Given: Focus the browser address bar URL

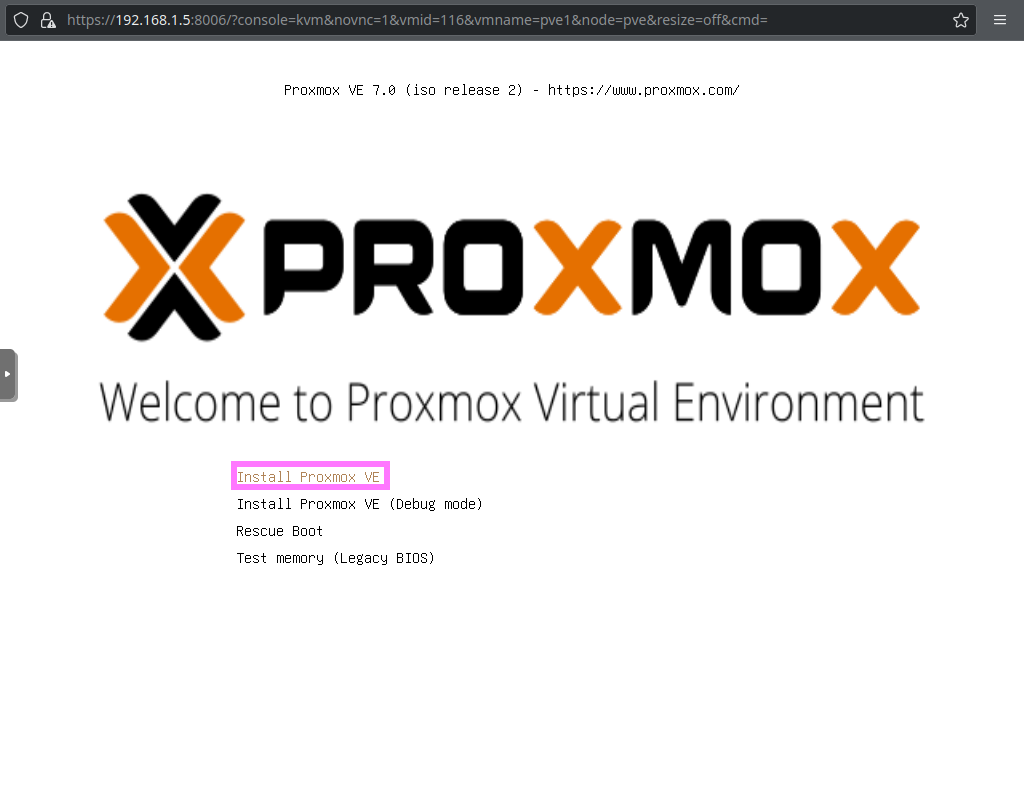Looking at the screenshot, I should (417, 20).
